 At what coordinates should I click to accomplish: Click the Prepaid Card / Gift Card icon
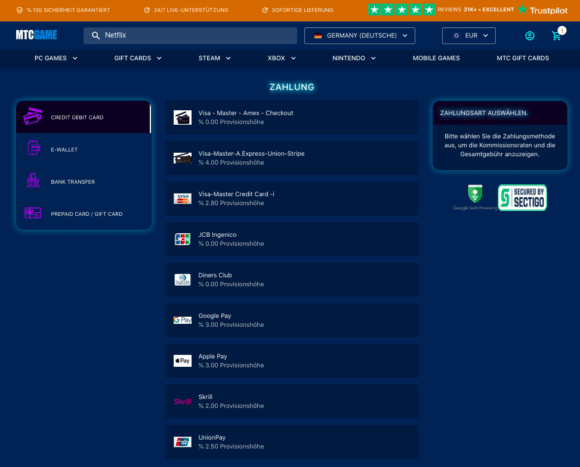click(x=33, y=213)
